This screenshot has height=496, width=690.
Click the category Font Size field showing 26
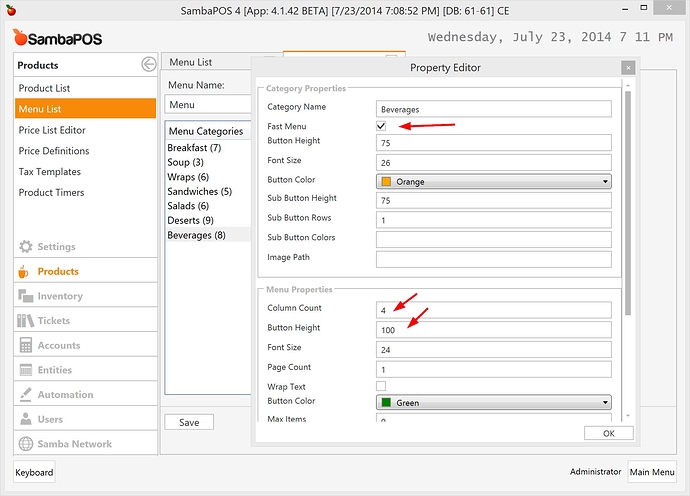pyautogui.click(x=494, y=162)
